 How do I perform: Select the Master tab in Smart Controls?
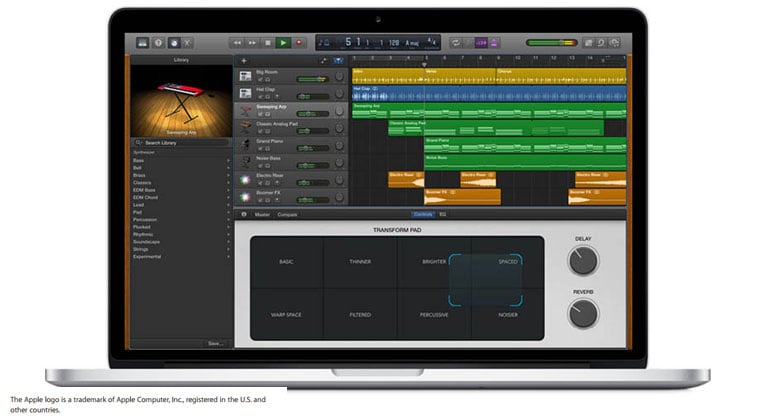(262, 214)
